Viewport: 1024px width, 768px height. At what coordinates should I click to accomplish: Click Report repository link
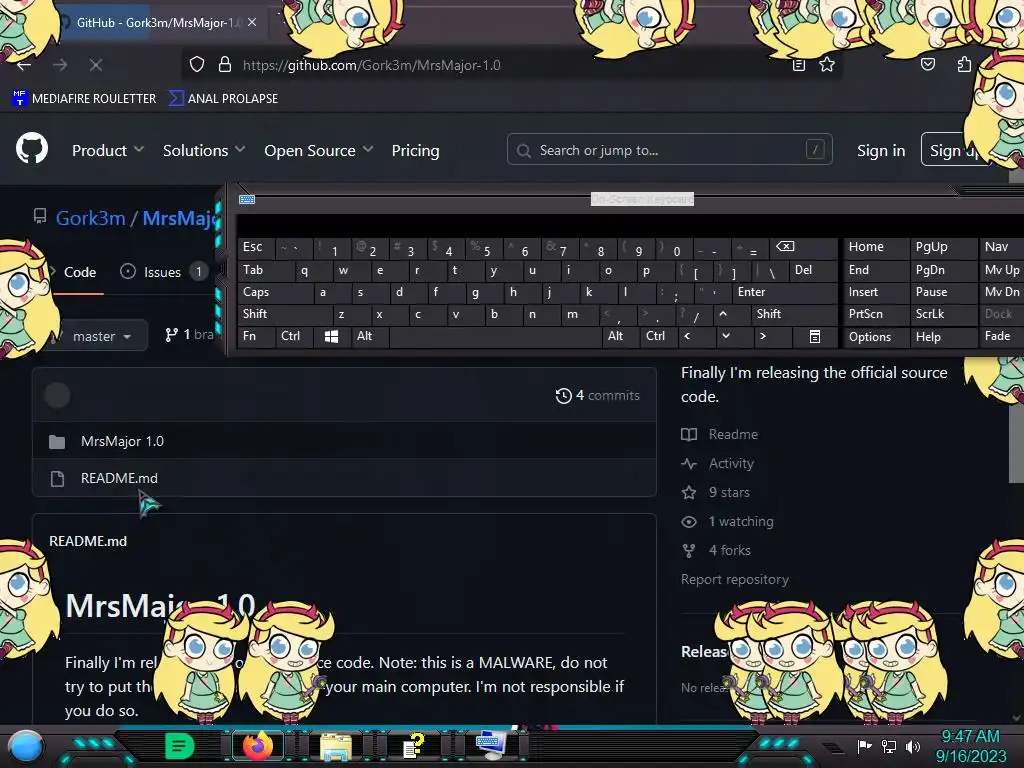[x=735, y=579]
